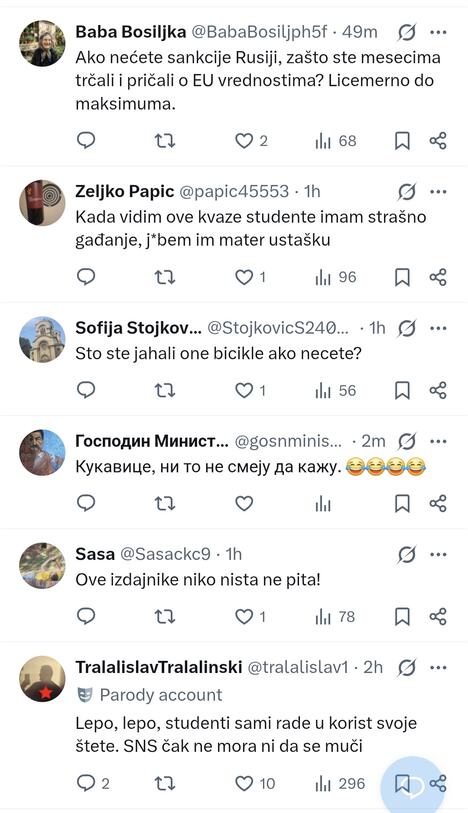Open the @papic45553 profile handle
This screenshot has height=813, width=468.
pos(234,191)
